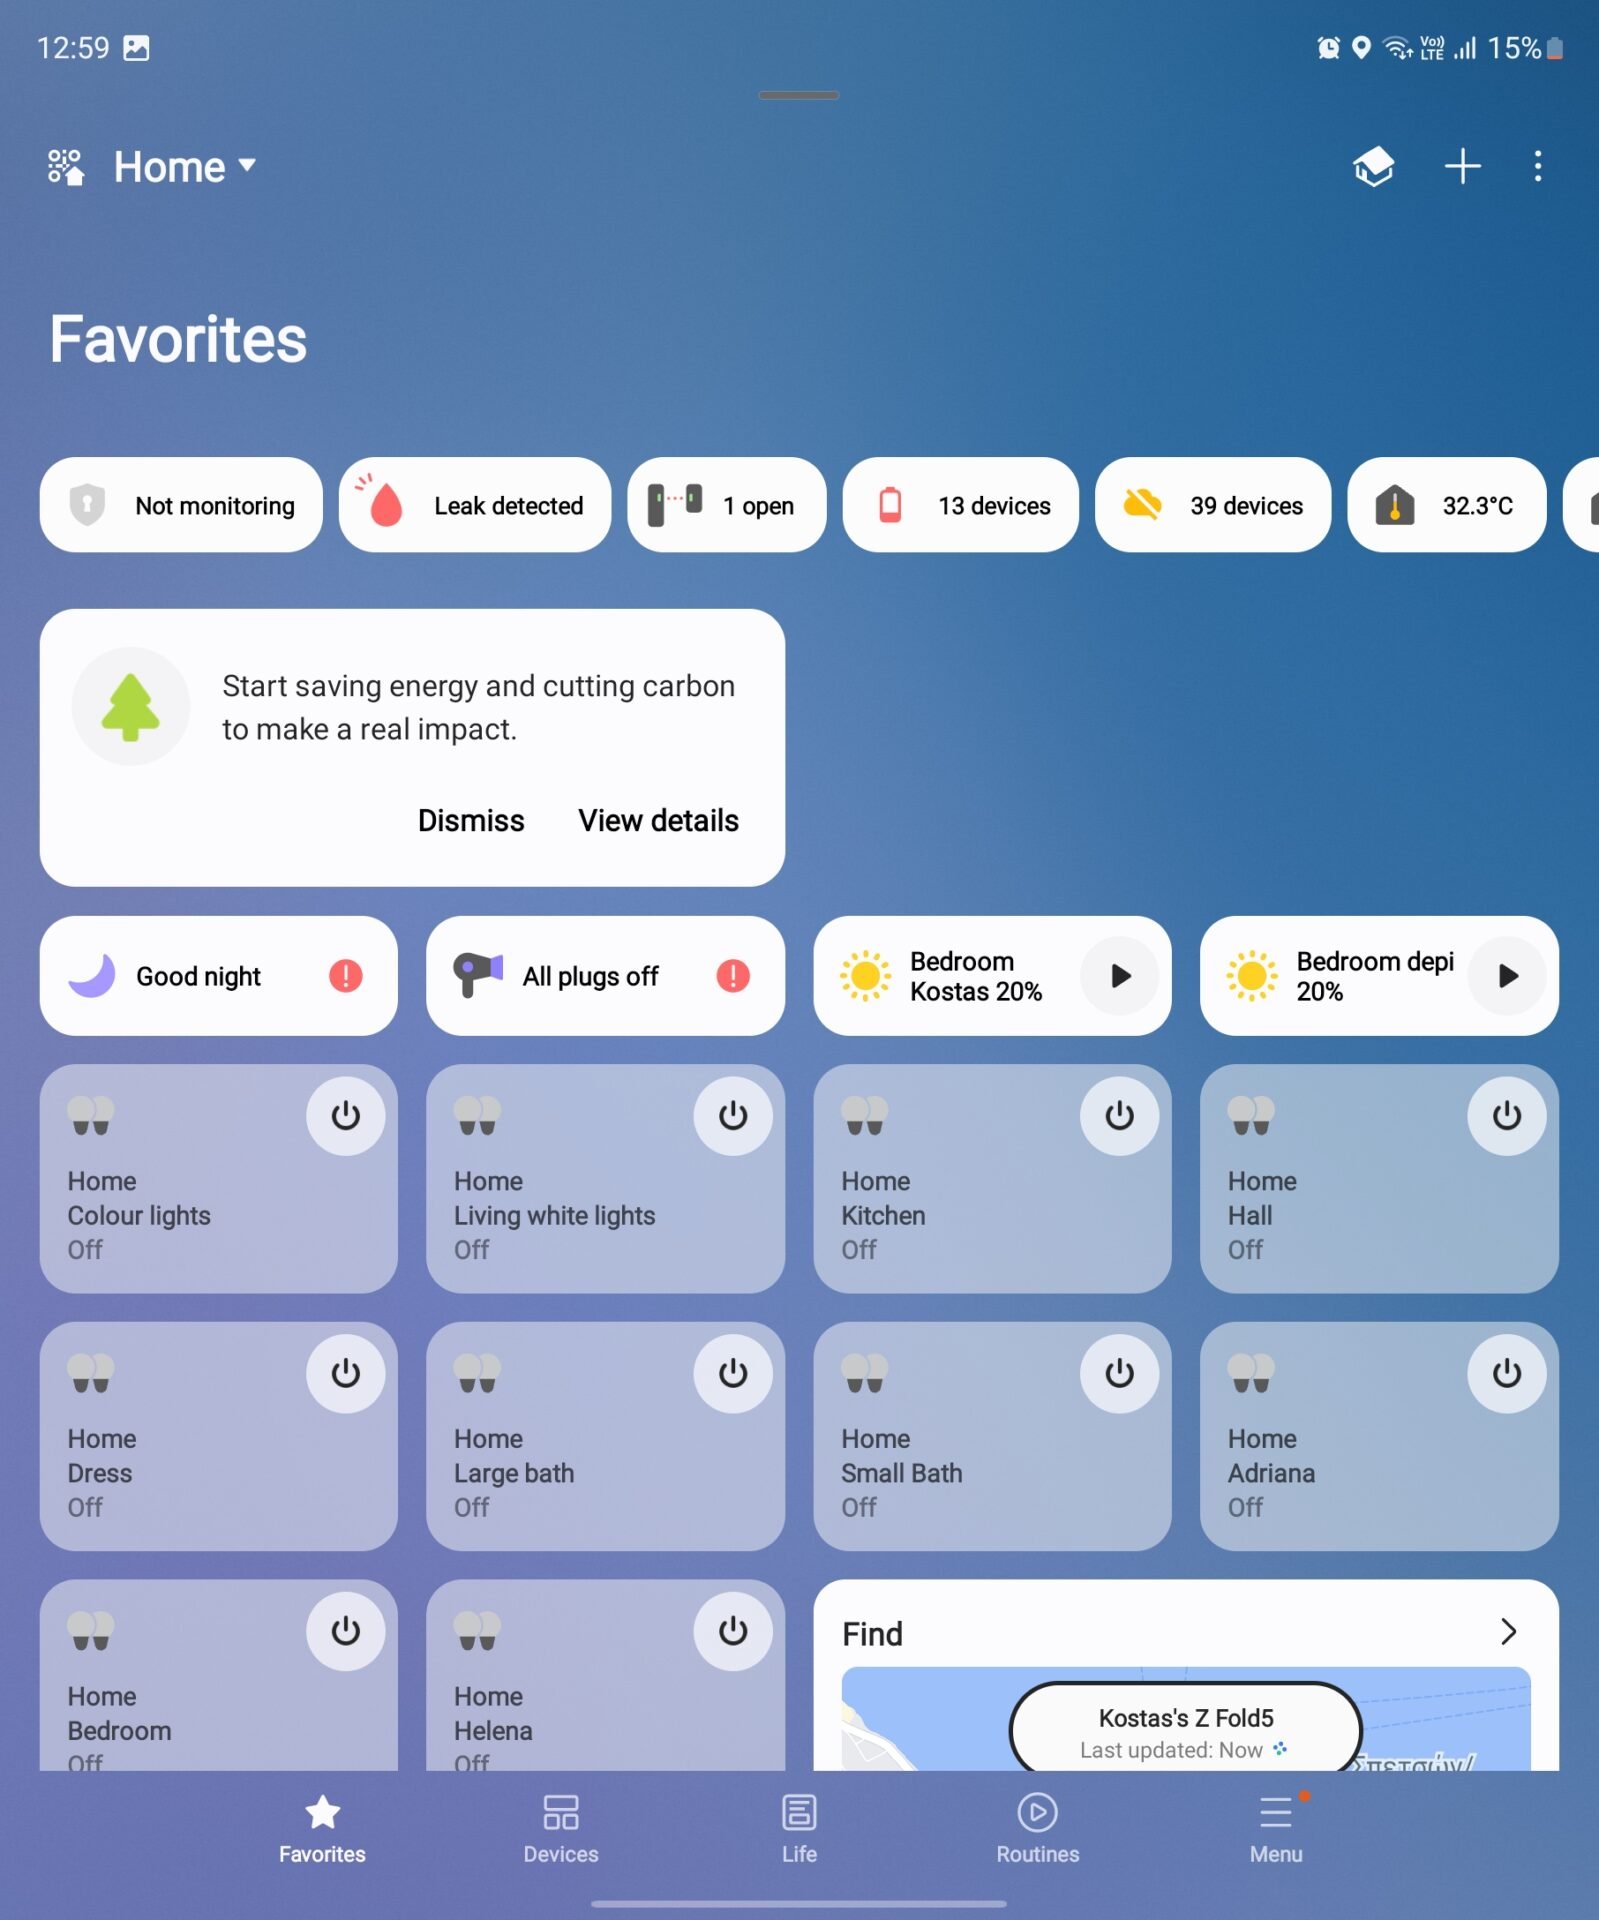Open the Leak detected status chip
Image resolution: width=1599 pixels, height=1920 pixels.
coord(475,505)
